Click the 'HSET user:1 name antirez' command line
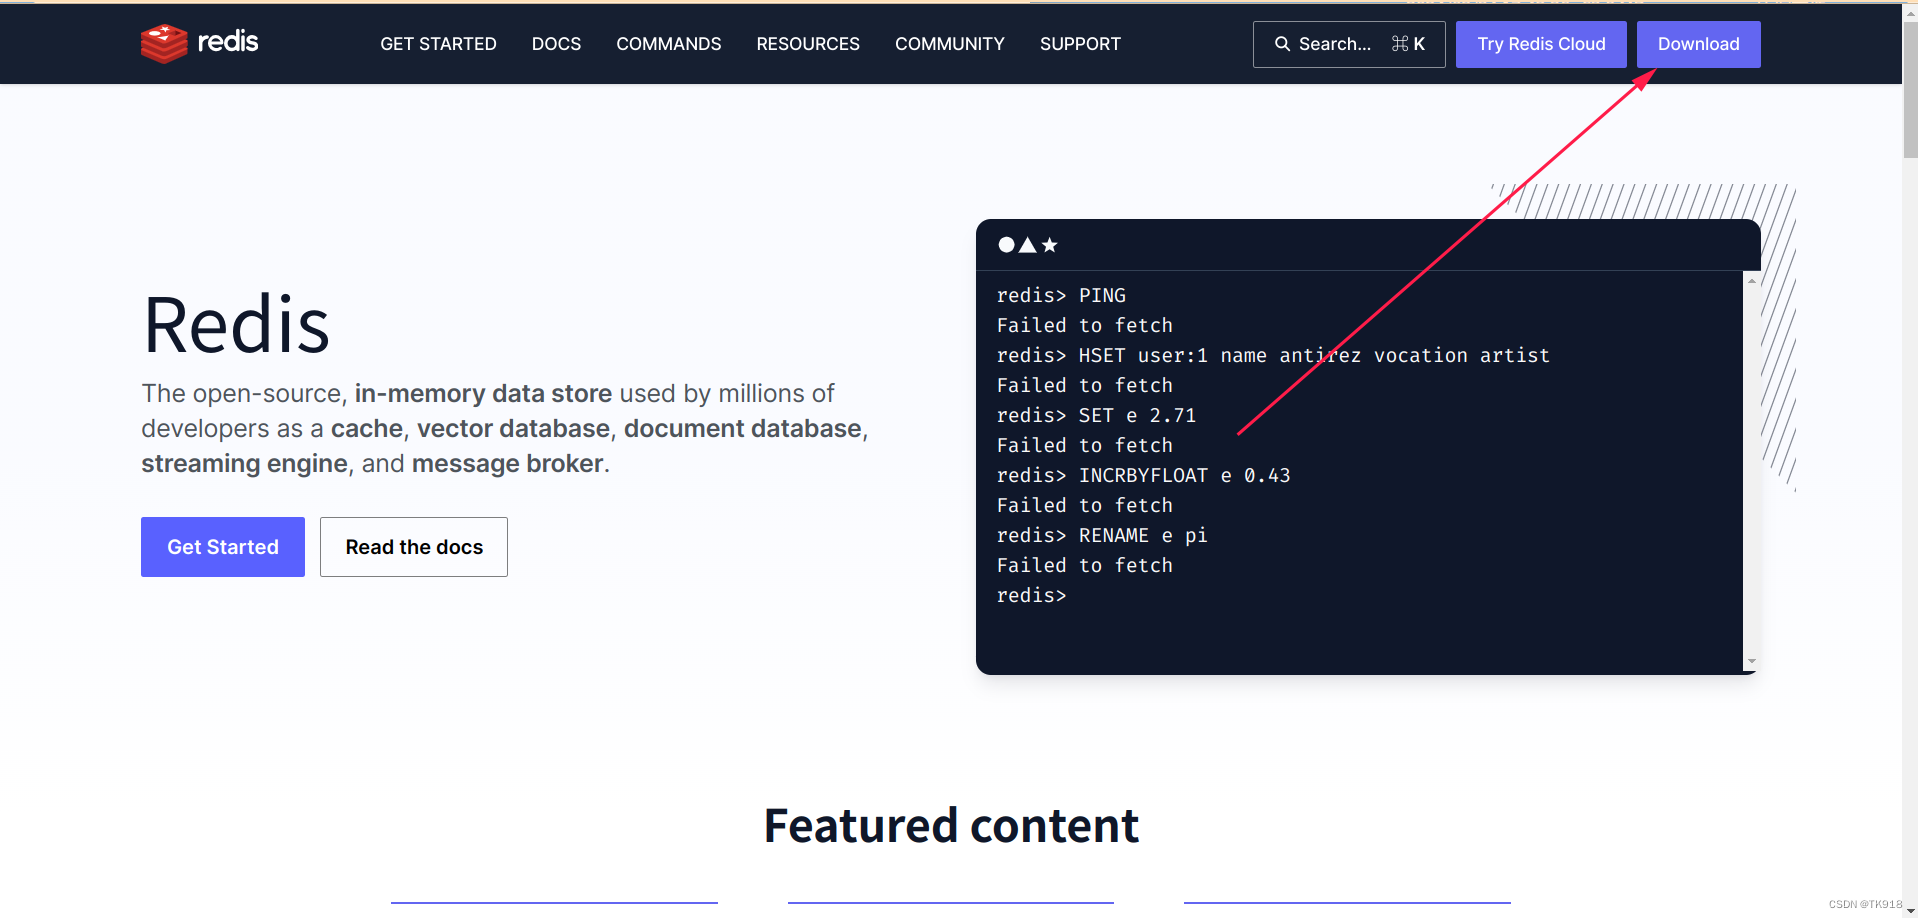 pos(1273,356)
